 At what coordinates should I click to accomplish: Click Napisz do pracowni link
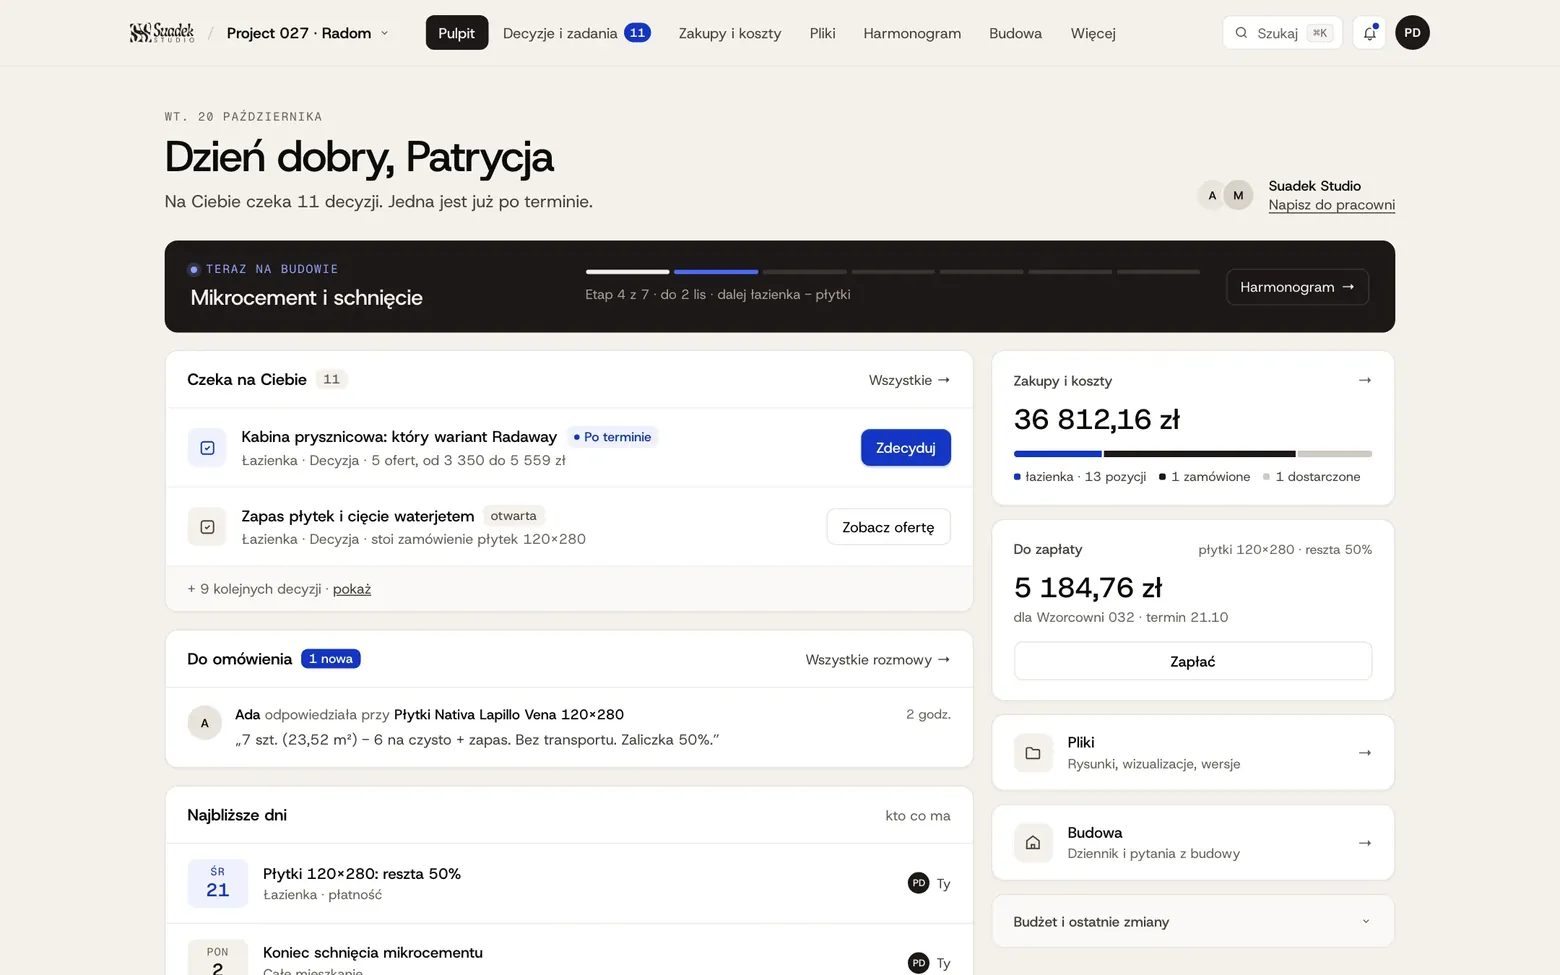tap(1331, 205)
